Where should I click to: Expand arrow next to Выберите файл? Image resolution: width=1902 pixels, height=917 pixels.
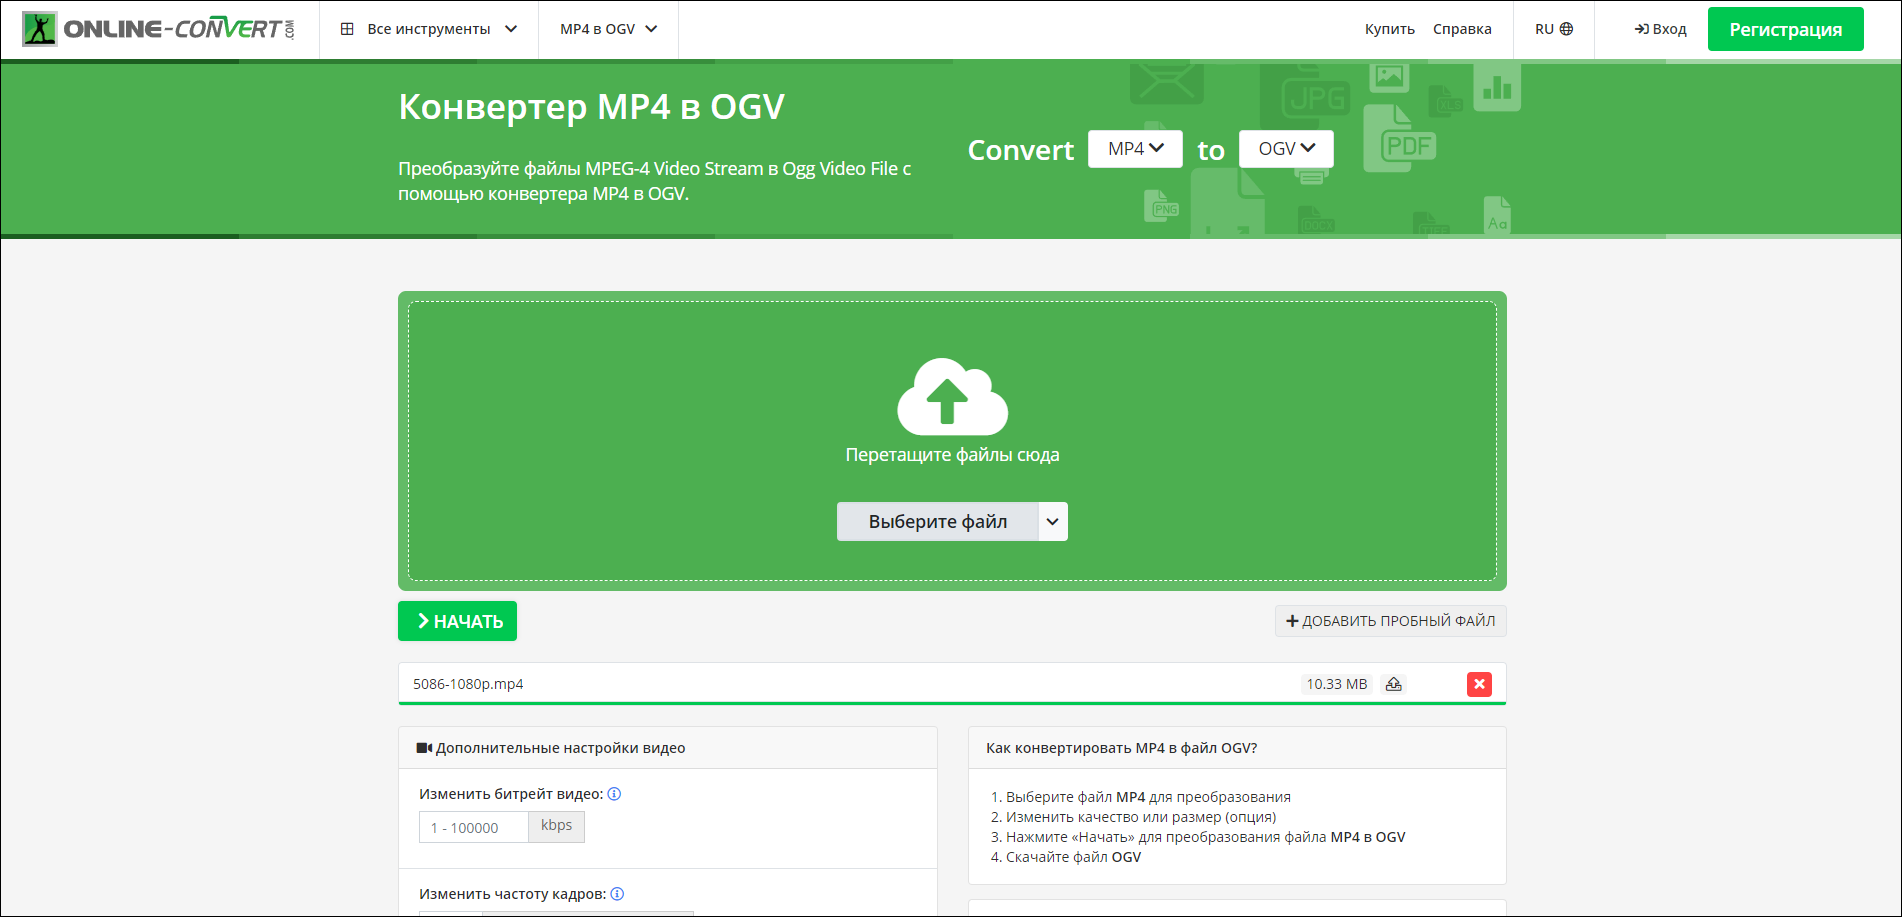1053,522
